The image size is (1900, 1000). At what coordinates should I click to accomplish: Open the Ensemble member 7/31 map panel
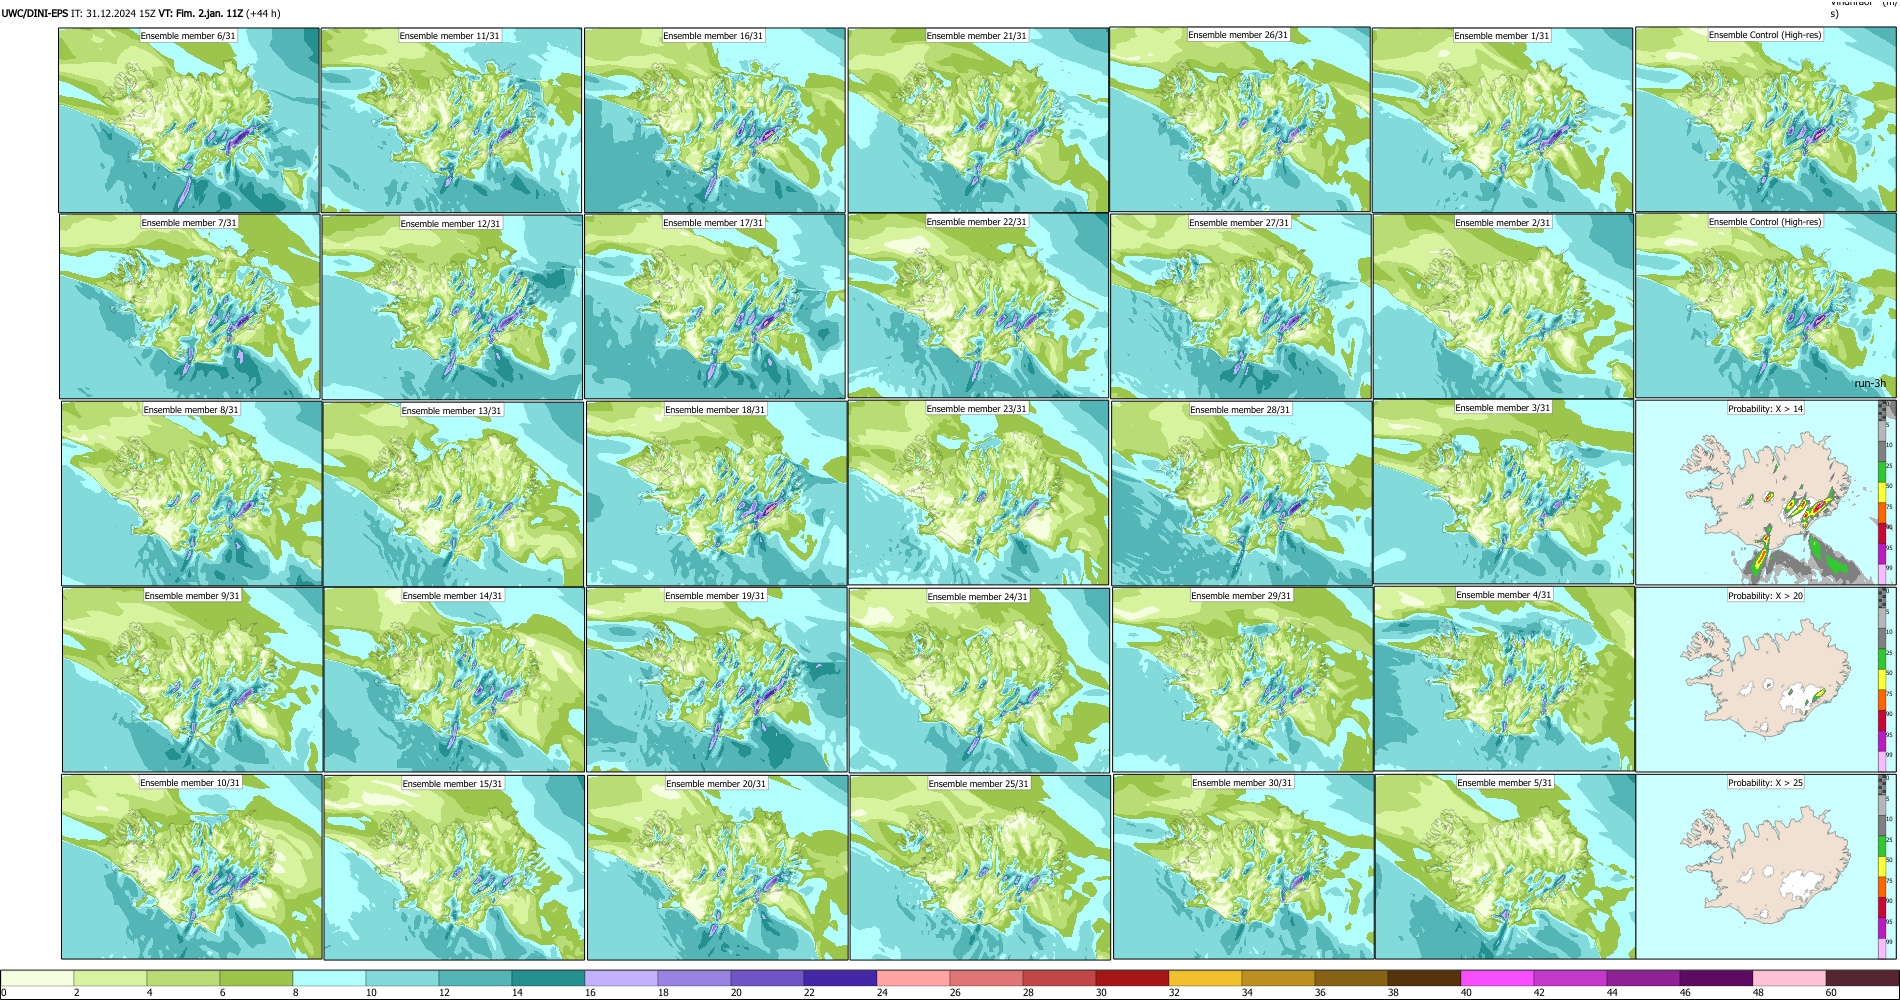[x=190, y=306]
